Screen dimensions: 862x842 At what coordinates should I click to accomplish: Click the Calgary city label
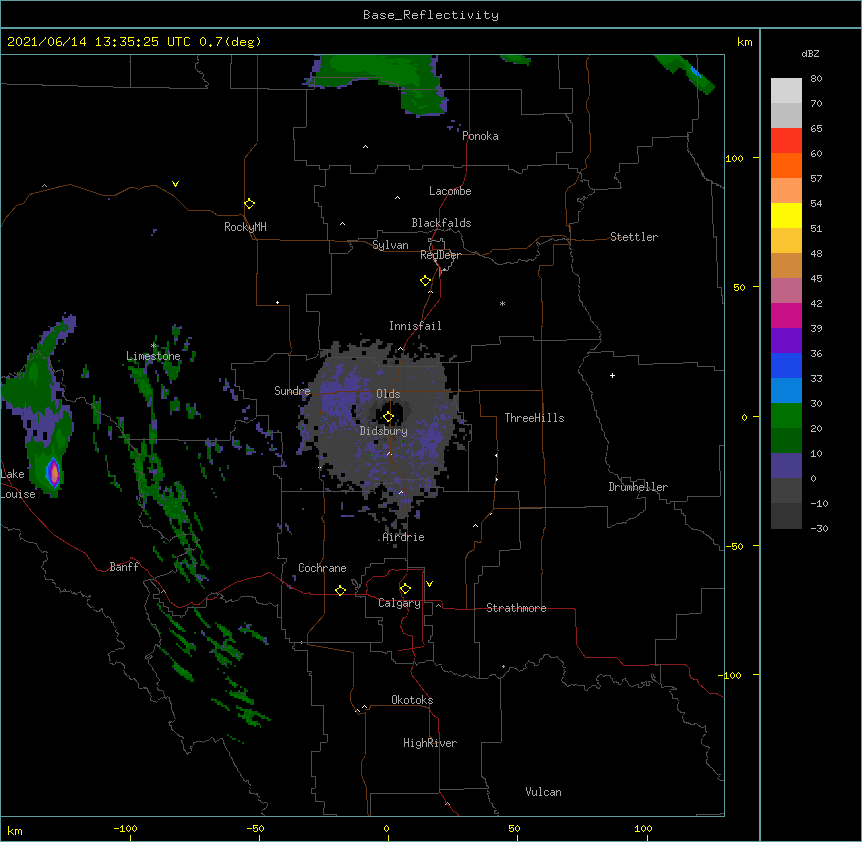(399, 603)
